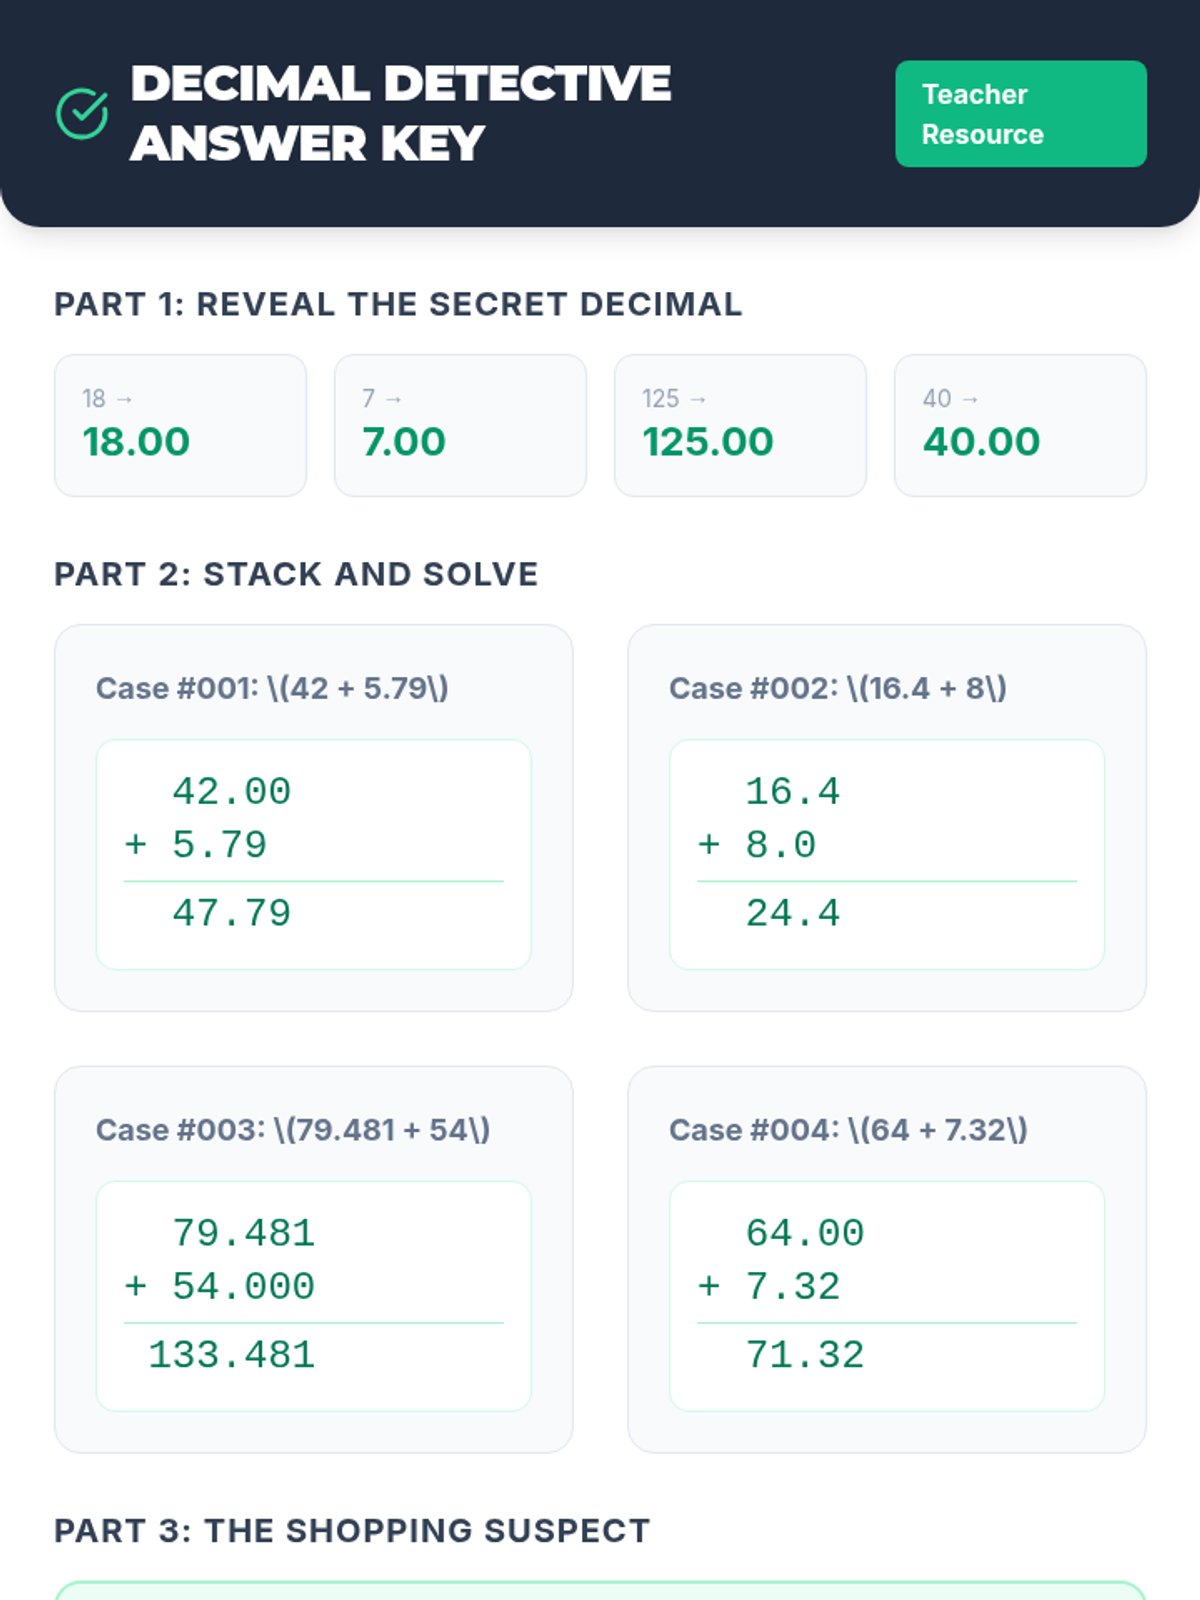Click the Part 2 Stack and Solve heading
Viewport: 1200px width, 1600px height.
[296, 574]
